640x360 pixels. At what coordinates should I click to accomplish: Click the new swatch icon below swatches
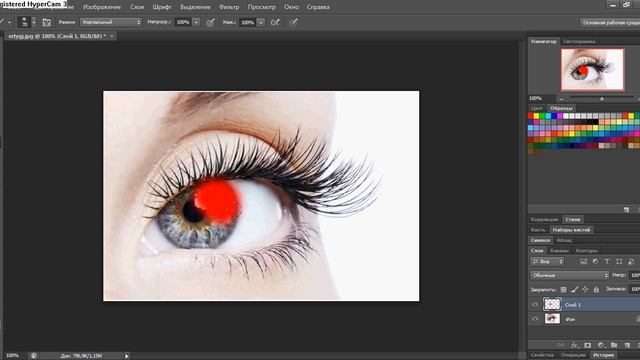pos(627,209)
